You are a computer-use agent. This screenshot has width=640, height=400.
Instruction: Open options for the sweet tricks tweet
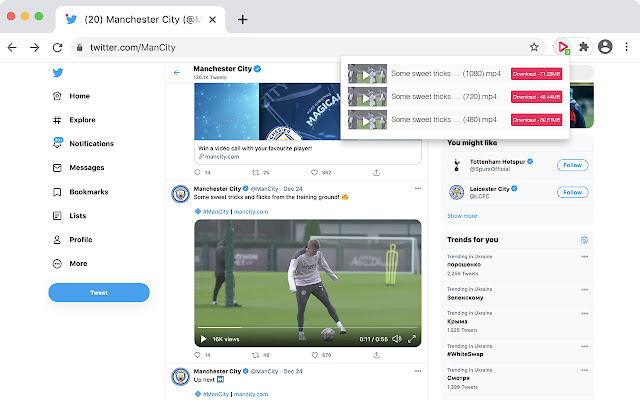pyautogui.click(x=418, y=189)
